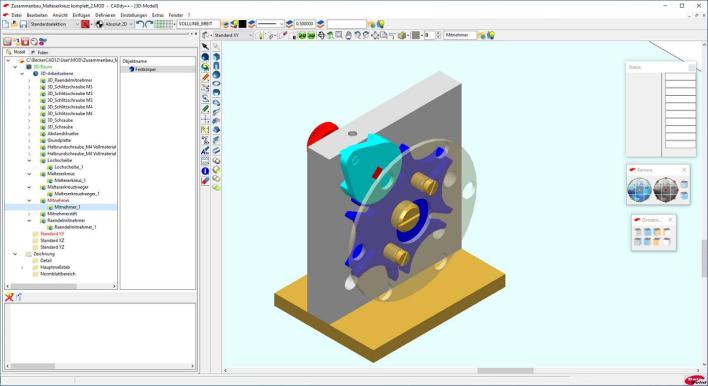This screenshot has height=386, width=708.
Task: Click the red delete X icon below the tree
Action: click(x=9, y=297)
